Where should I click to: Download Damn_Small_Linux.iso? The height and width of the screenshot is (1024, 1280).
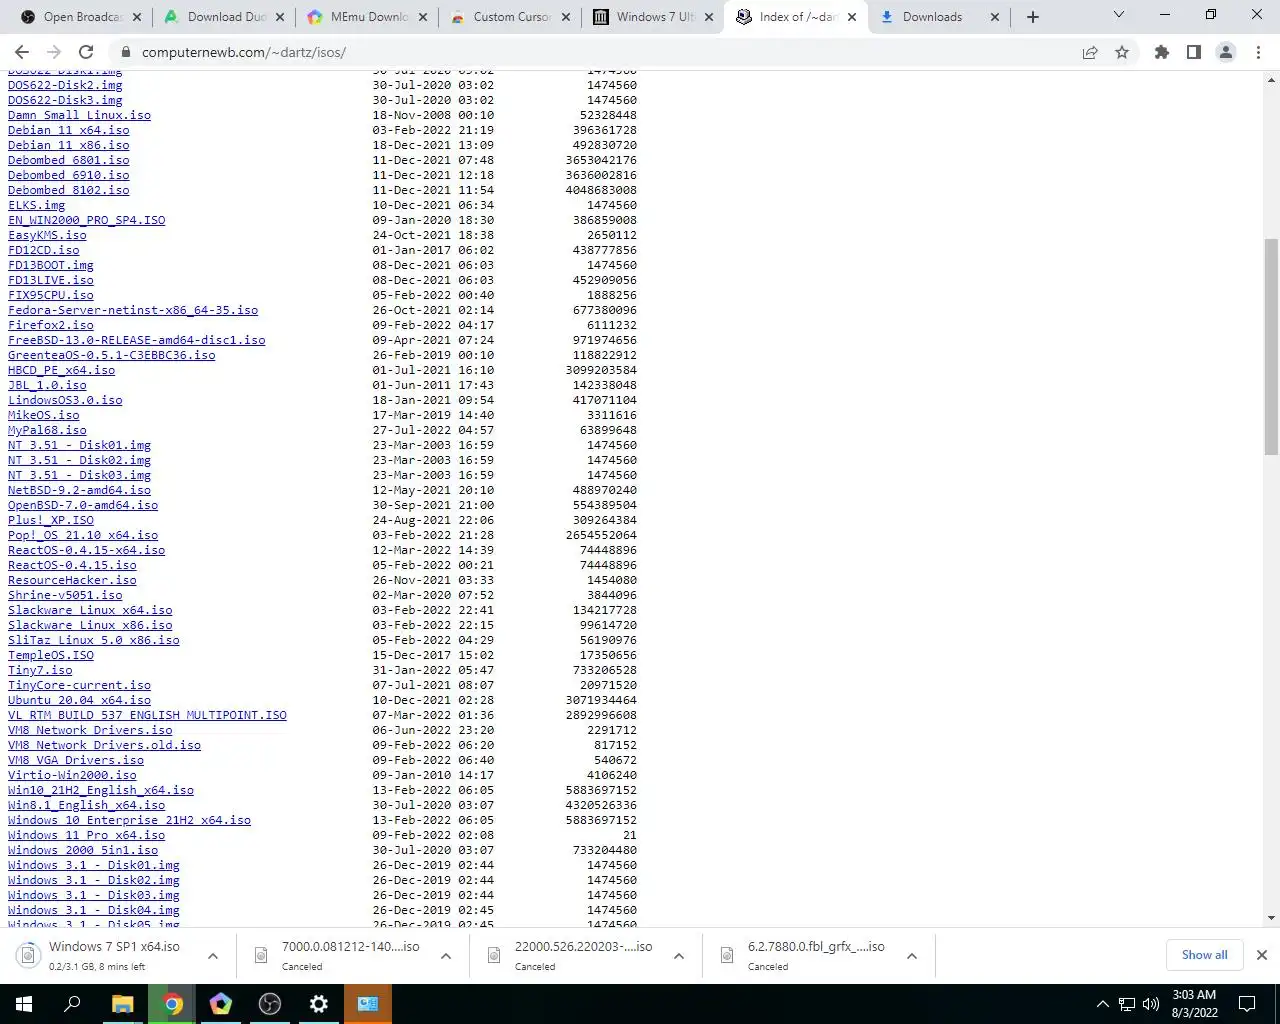click(x=79, y=115)
